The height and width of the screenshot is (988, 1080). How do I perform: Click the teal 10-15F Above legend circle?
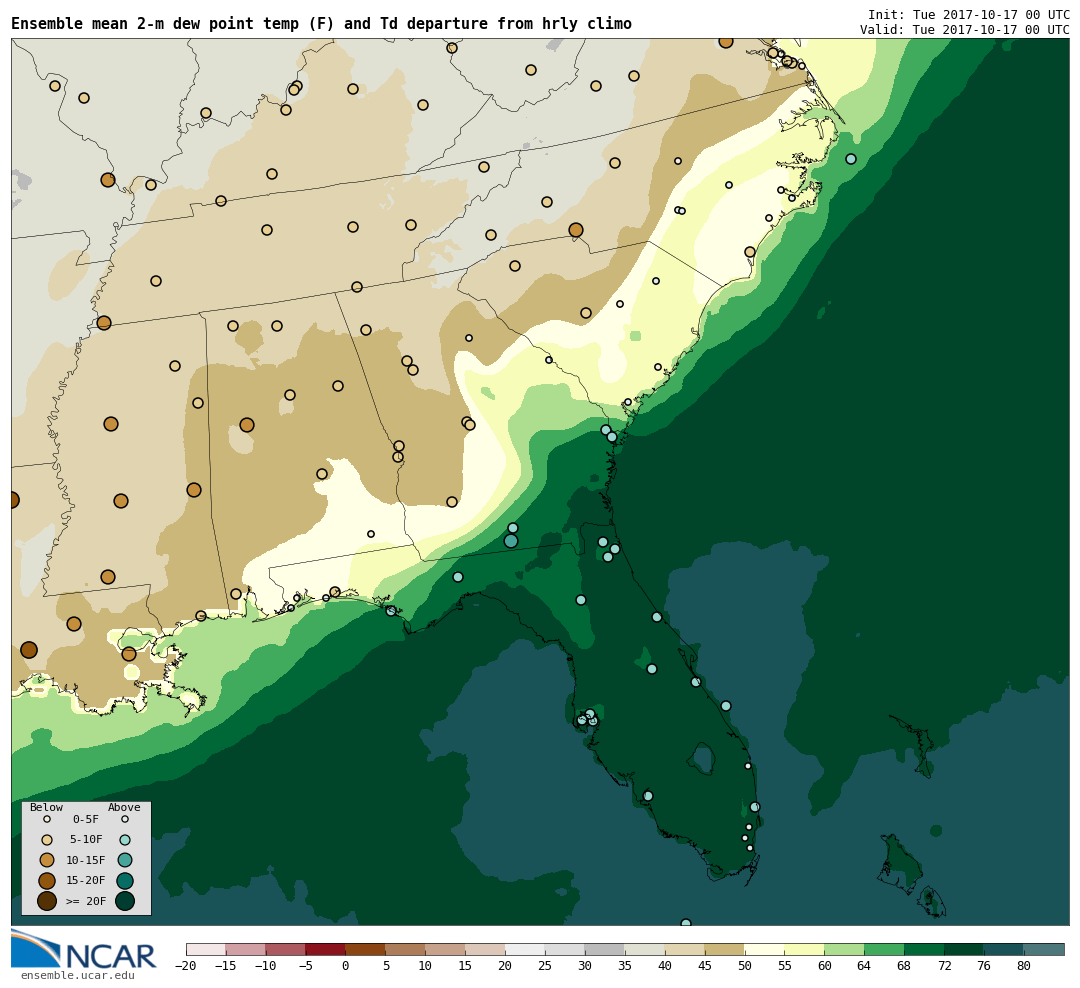pyautogui.click(x=125, y=860)
